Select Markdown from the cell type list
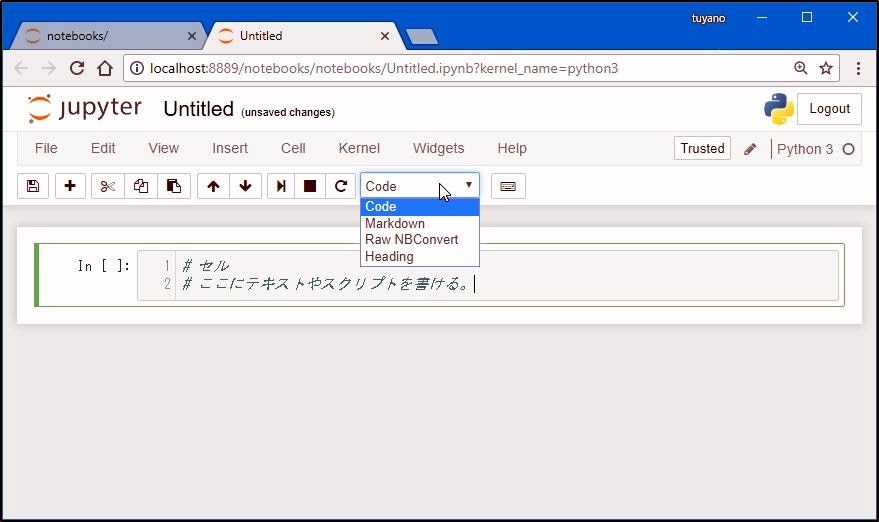 tap(395, 223)
